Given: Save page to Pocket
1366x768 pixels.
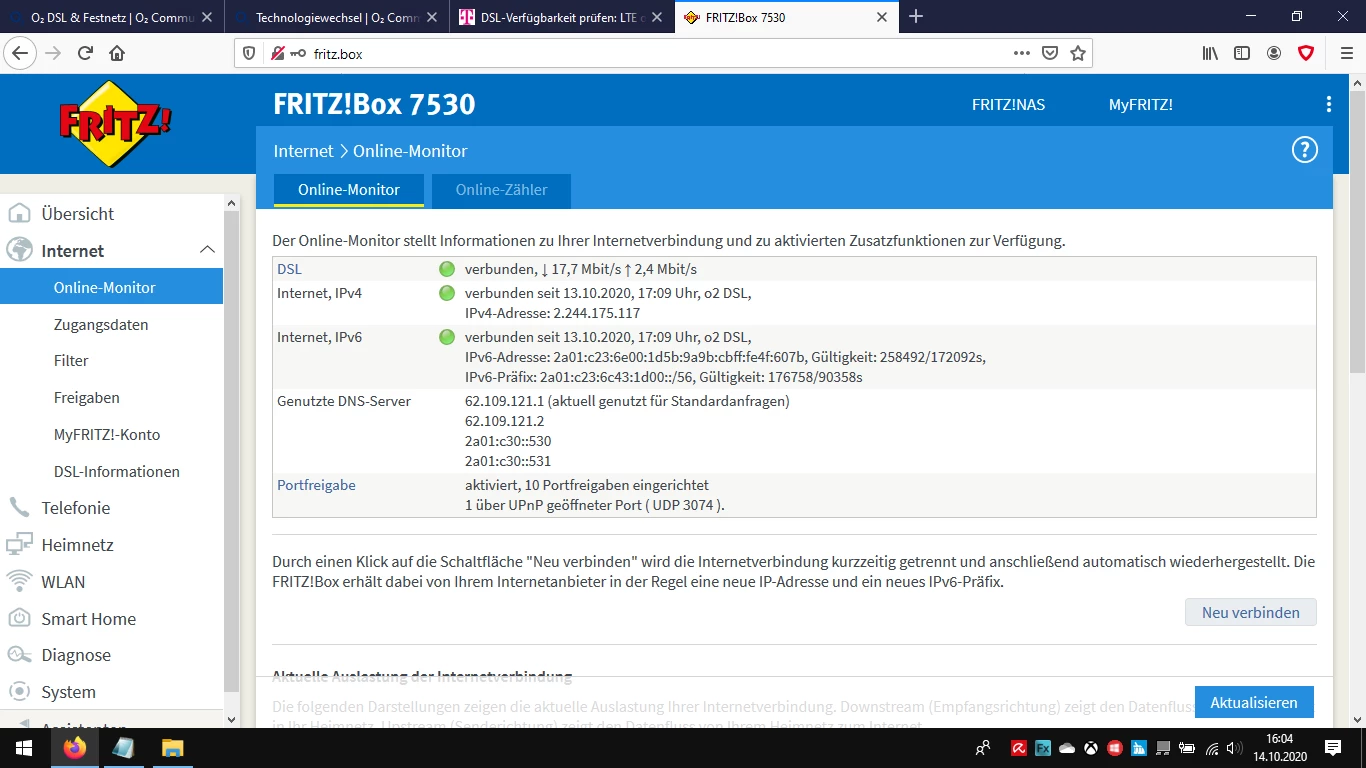Looking at the screenshot, I should [1050, 54].
